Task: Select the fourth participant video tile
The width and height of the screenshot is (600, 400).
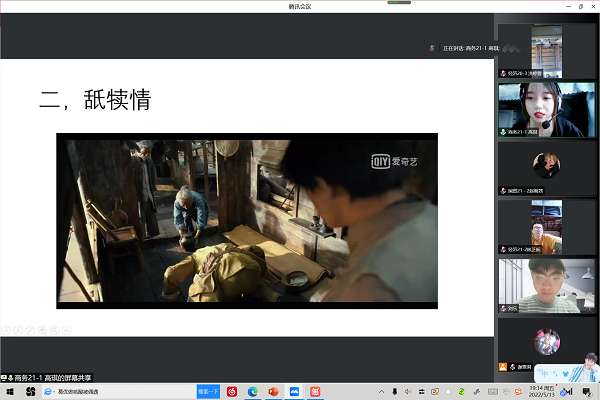Action: 546,225
